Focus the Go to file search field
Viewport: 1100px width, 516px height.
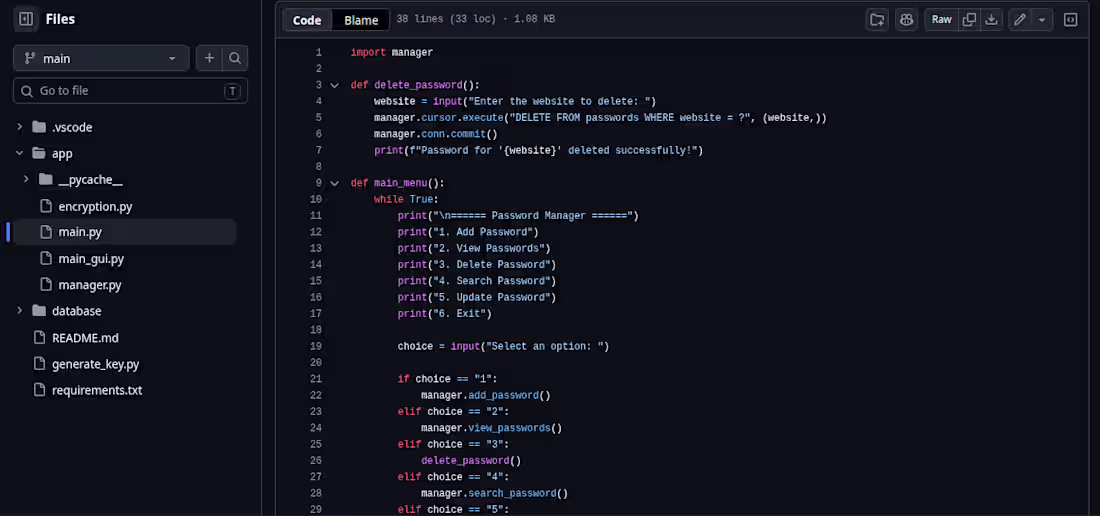(130, 91)
